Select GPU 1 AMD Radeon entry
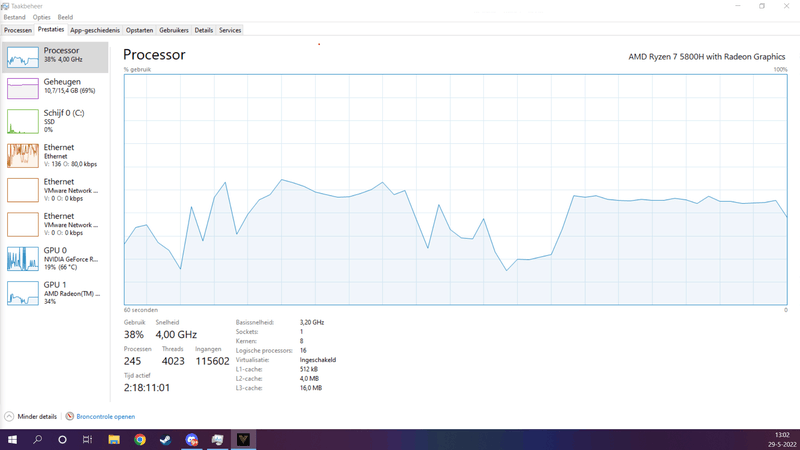The height and width of the screenshot is (450, 800). coord(55,293)
